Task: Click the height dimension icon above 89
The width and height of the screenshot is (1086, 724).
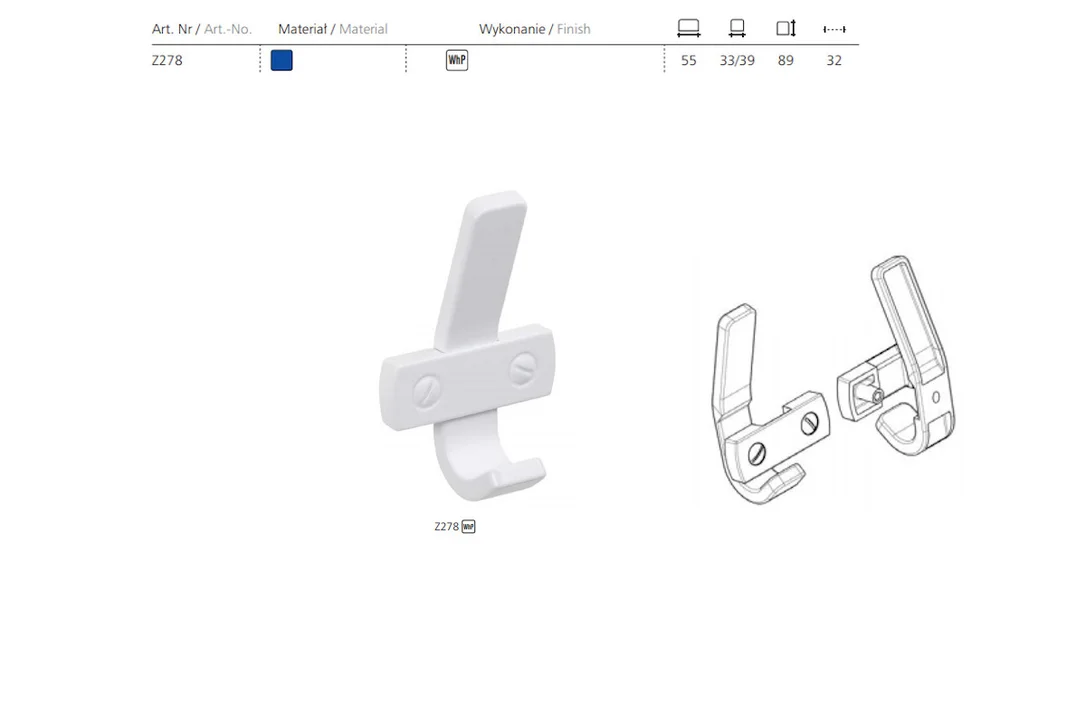Action: (x=786, y=28)
